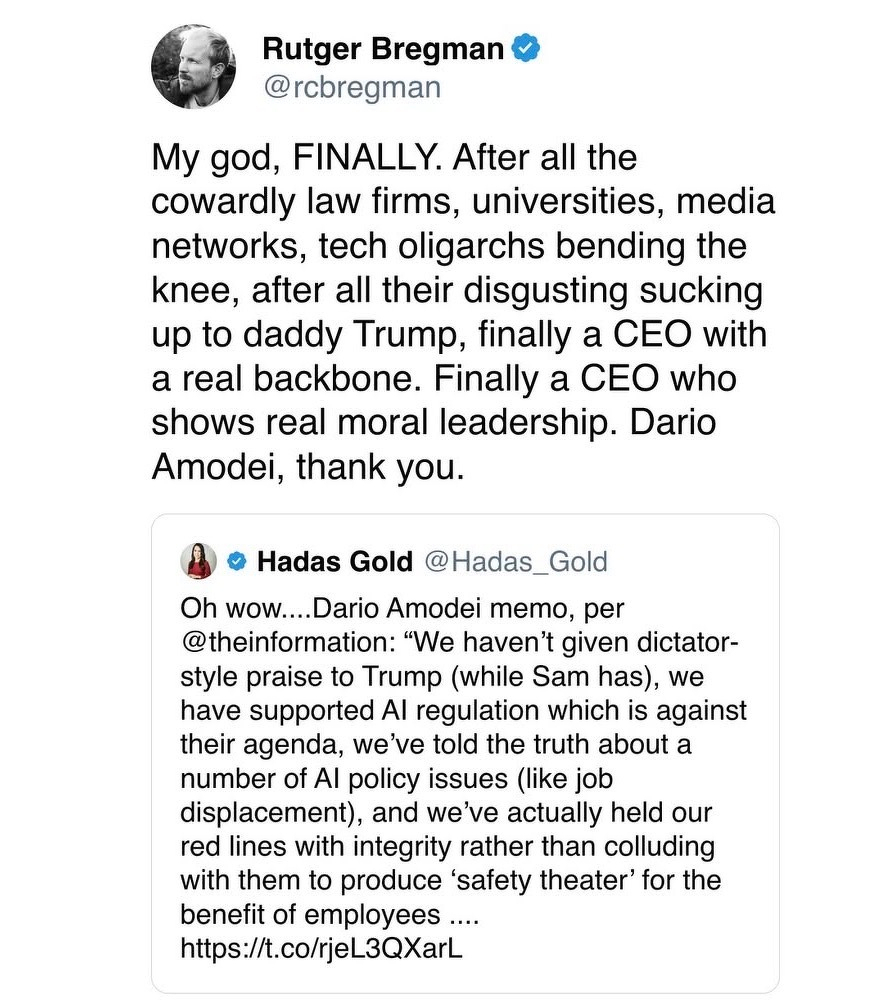The width and height of the screenshot is (880, 1004).
Task: Click Rutger Bregman's display name
Action: click(x=383, y=47)
